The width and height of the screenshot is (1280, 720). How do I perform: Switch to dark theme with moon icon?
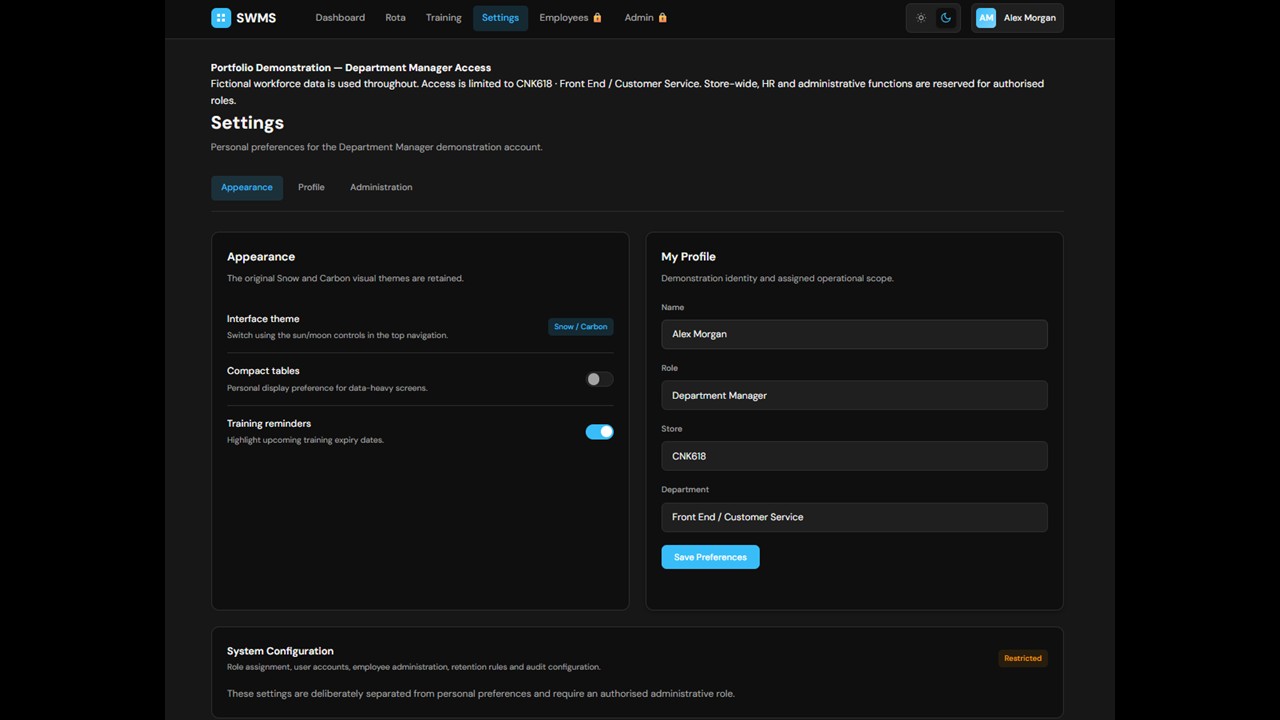pyautogui.click(x=945, y=18)
